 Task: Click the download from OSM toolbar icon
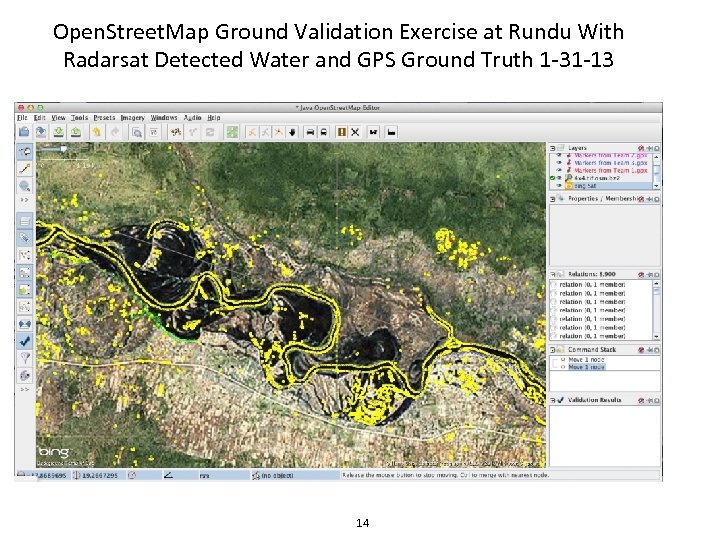[x=58, y=132]
